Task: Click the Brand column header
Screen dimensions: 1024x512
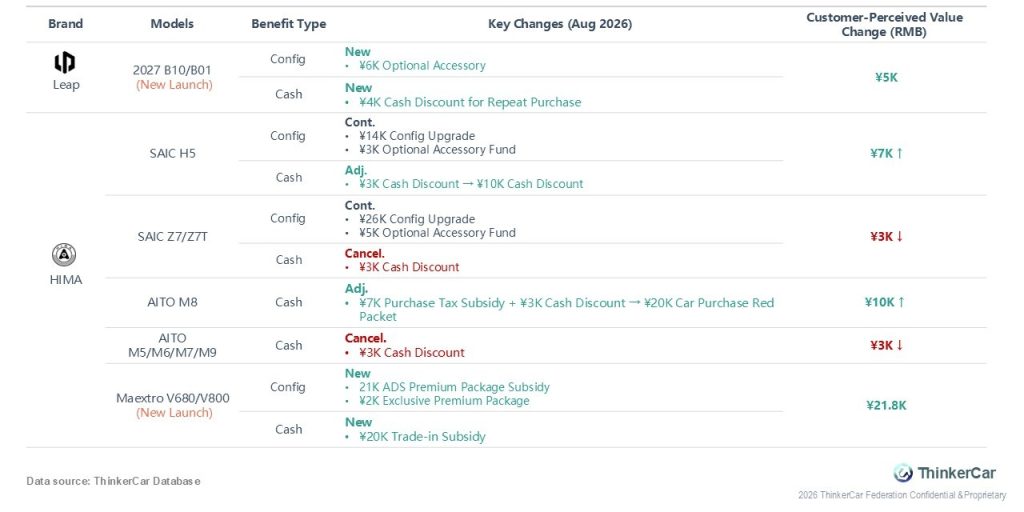Action: [65, 24]
